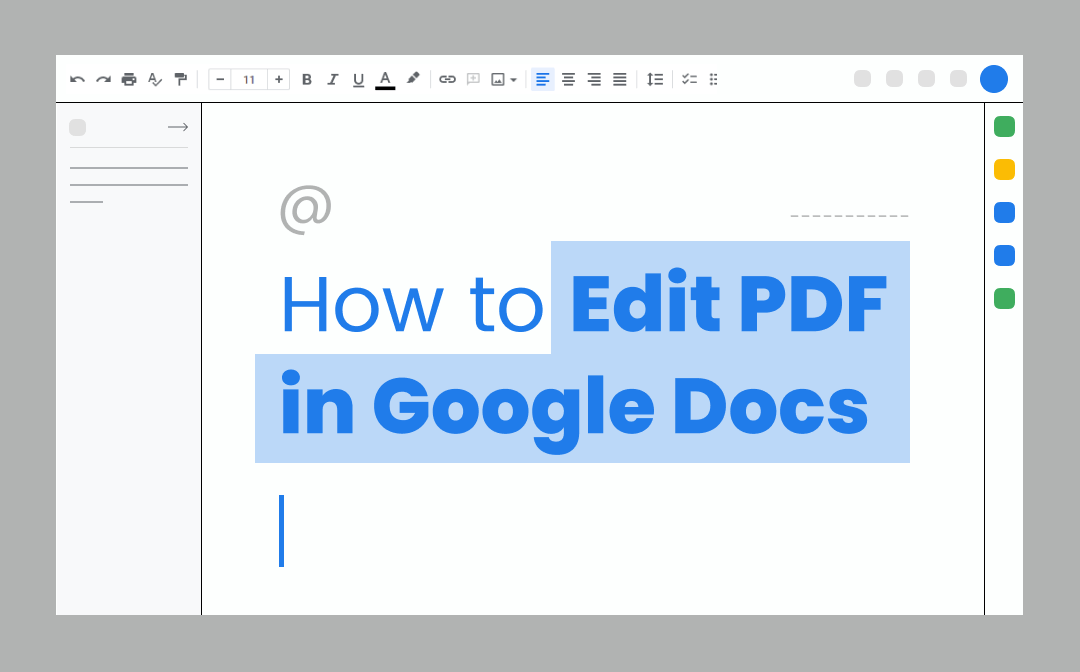Toggle Italic formatting
Viewport: 1080px width, 672px height.
pos(333,80)
